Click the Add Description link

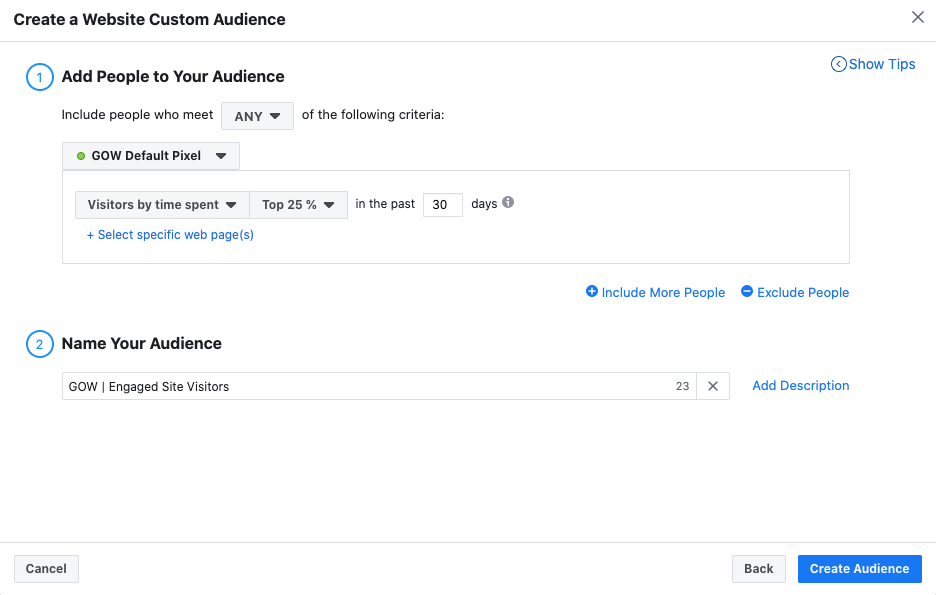800,386
